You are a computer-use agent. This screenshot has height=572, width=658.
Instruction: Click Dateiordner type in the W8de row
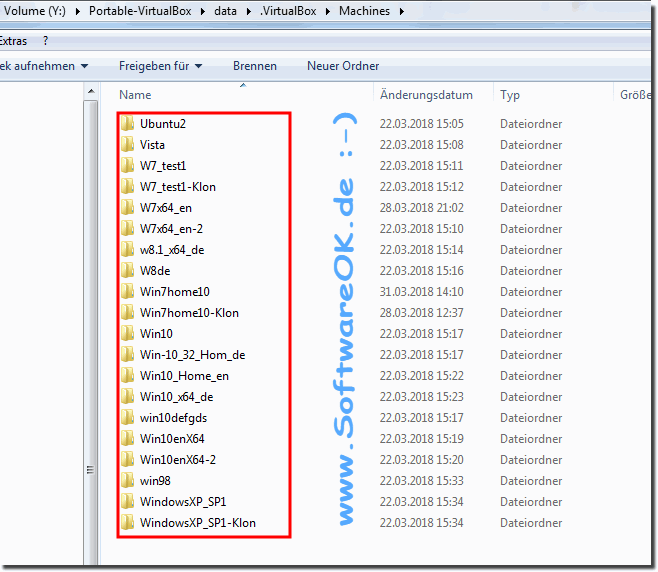(x=531, y=271)
